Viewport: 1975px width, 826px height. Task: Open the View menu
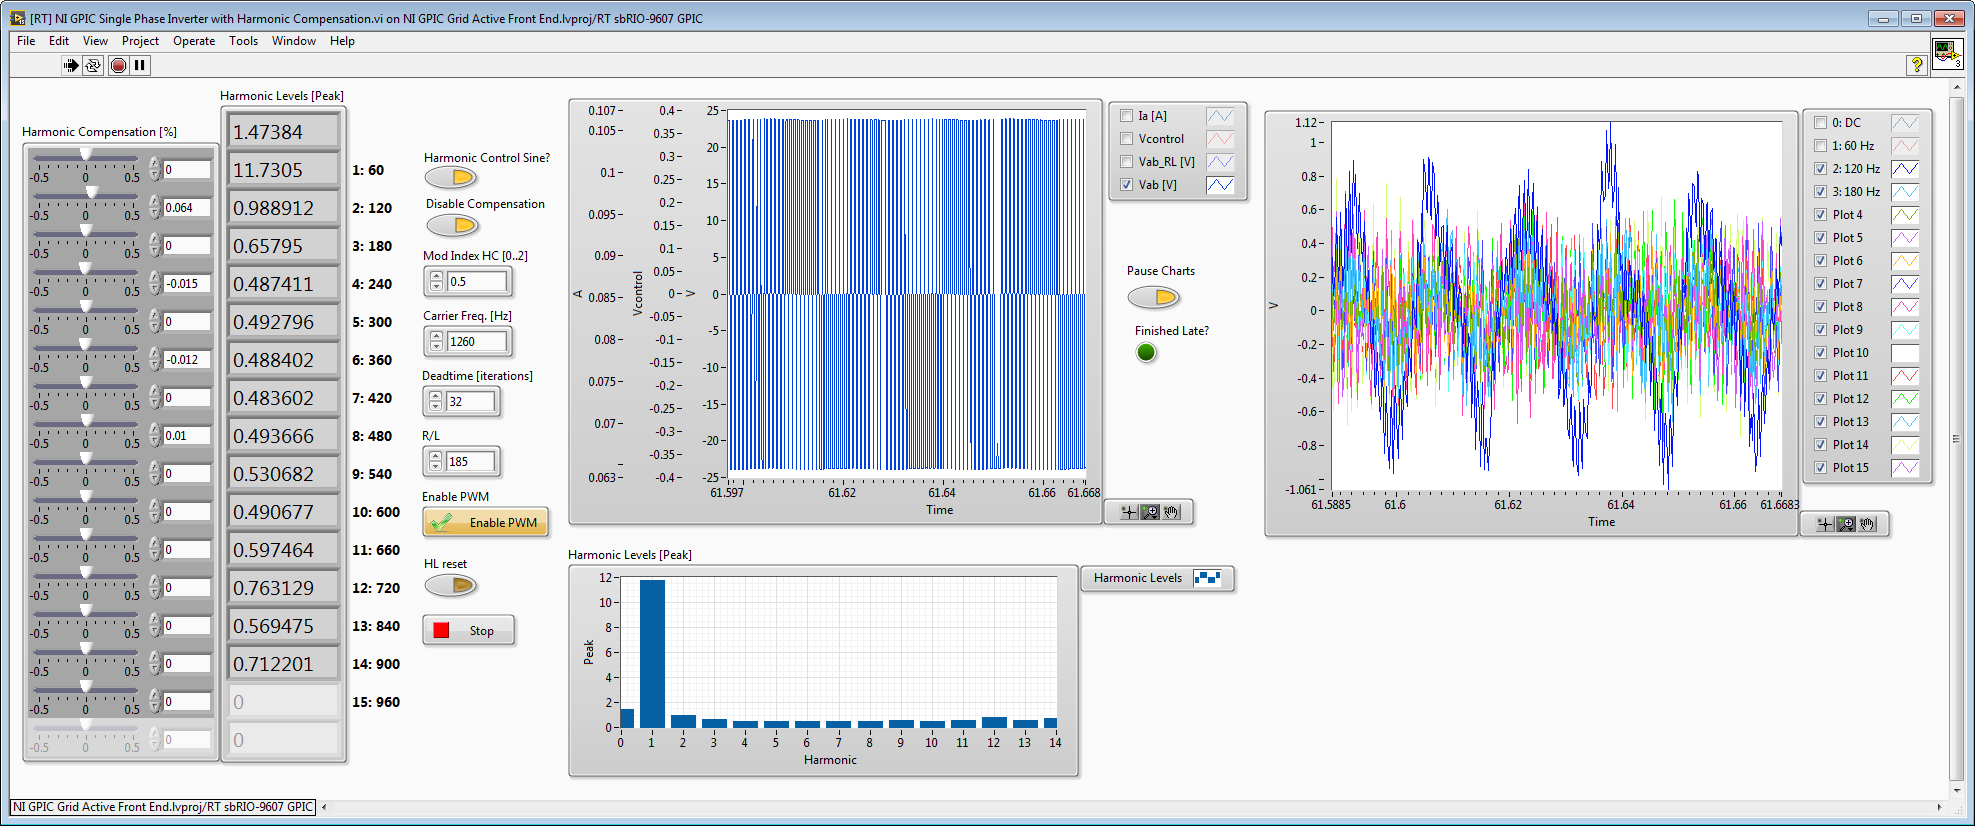[95, 41]
